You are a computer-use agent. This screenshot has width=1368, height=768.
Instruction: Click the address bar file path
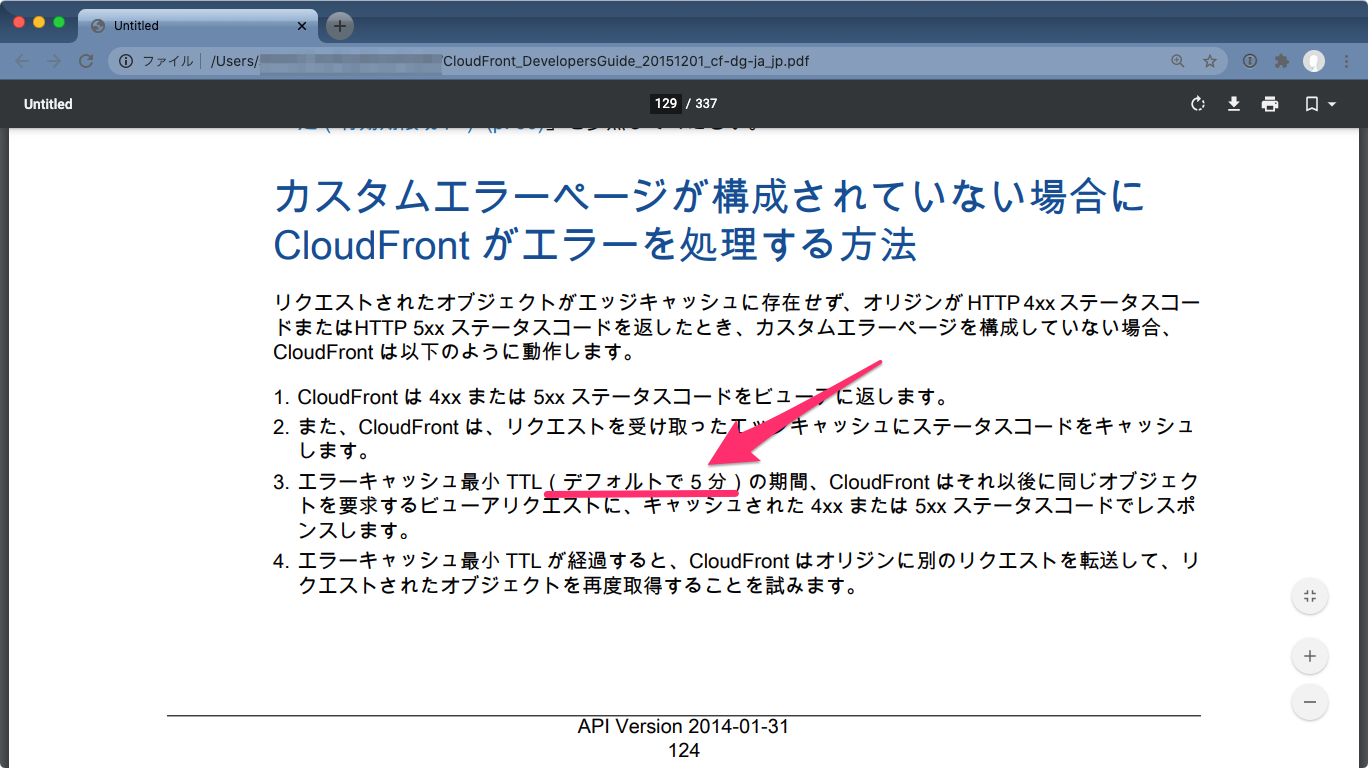tap(510, 61)
